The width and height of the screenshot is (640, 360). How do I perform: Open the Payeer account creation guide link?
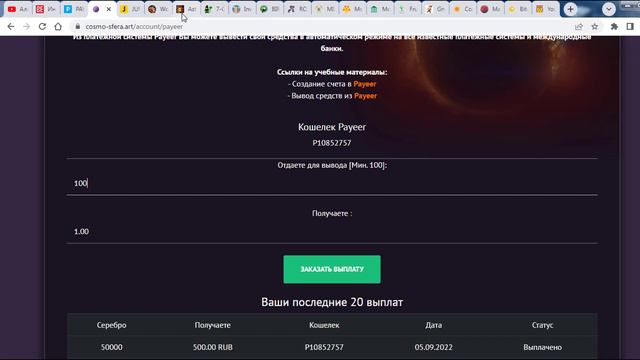[x=364, y=84]
